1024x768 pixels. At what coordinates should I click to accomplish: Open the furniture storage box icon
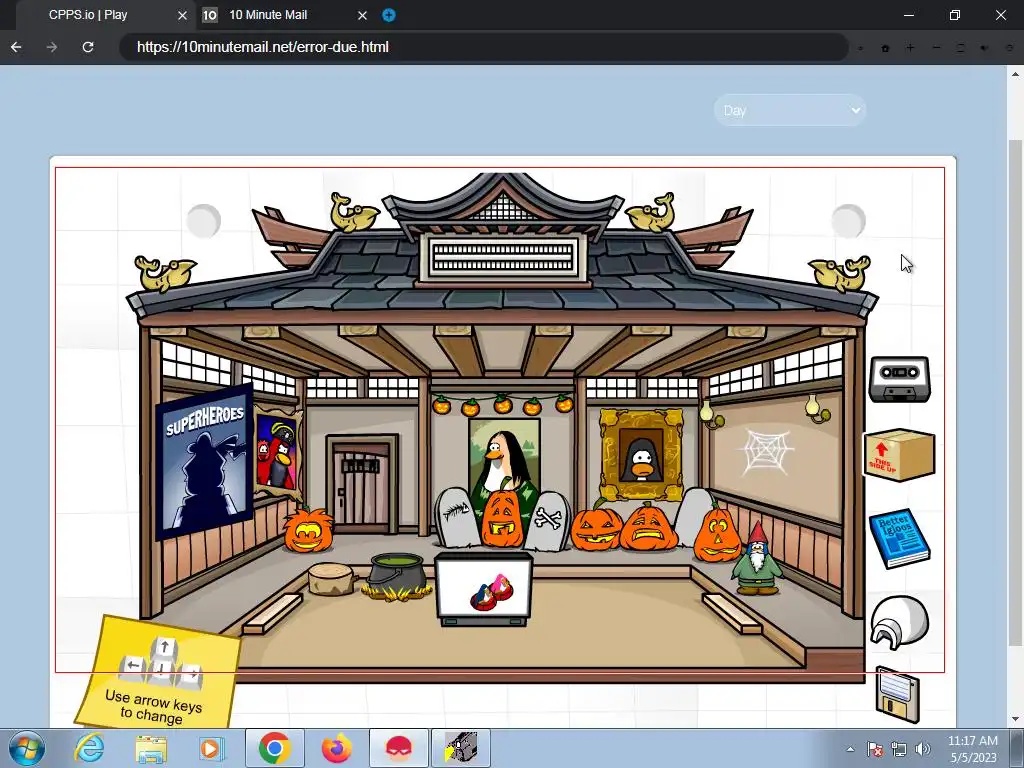click(899, 455)
